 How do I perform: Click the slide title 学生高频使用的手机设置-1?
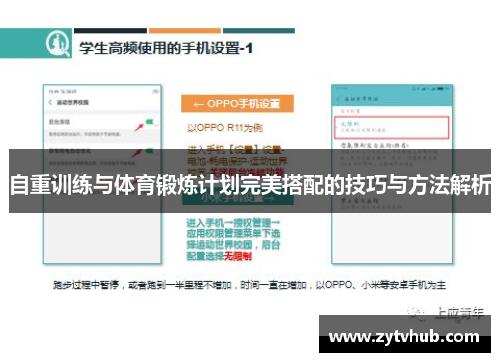166,49
